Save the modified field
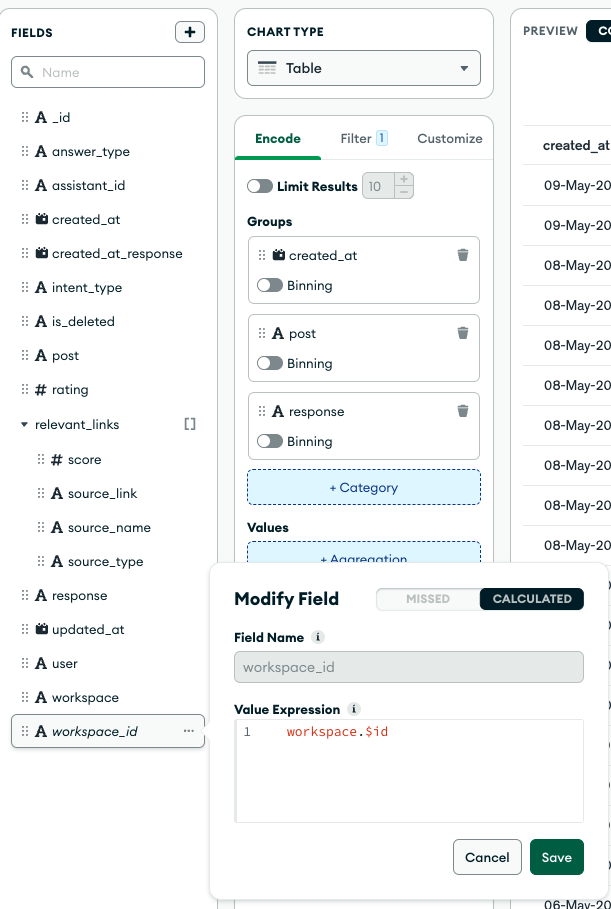This screenshot has width=611, height=909. (556, 857)
